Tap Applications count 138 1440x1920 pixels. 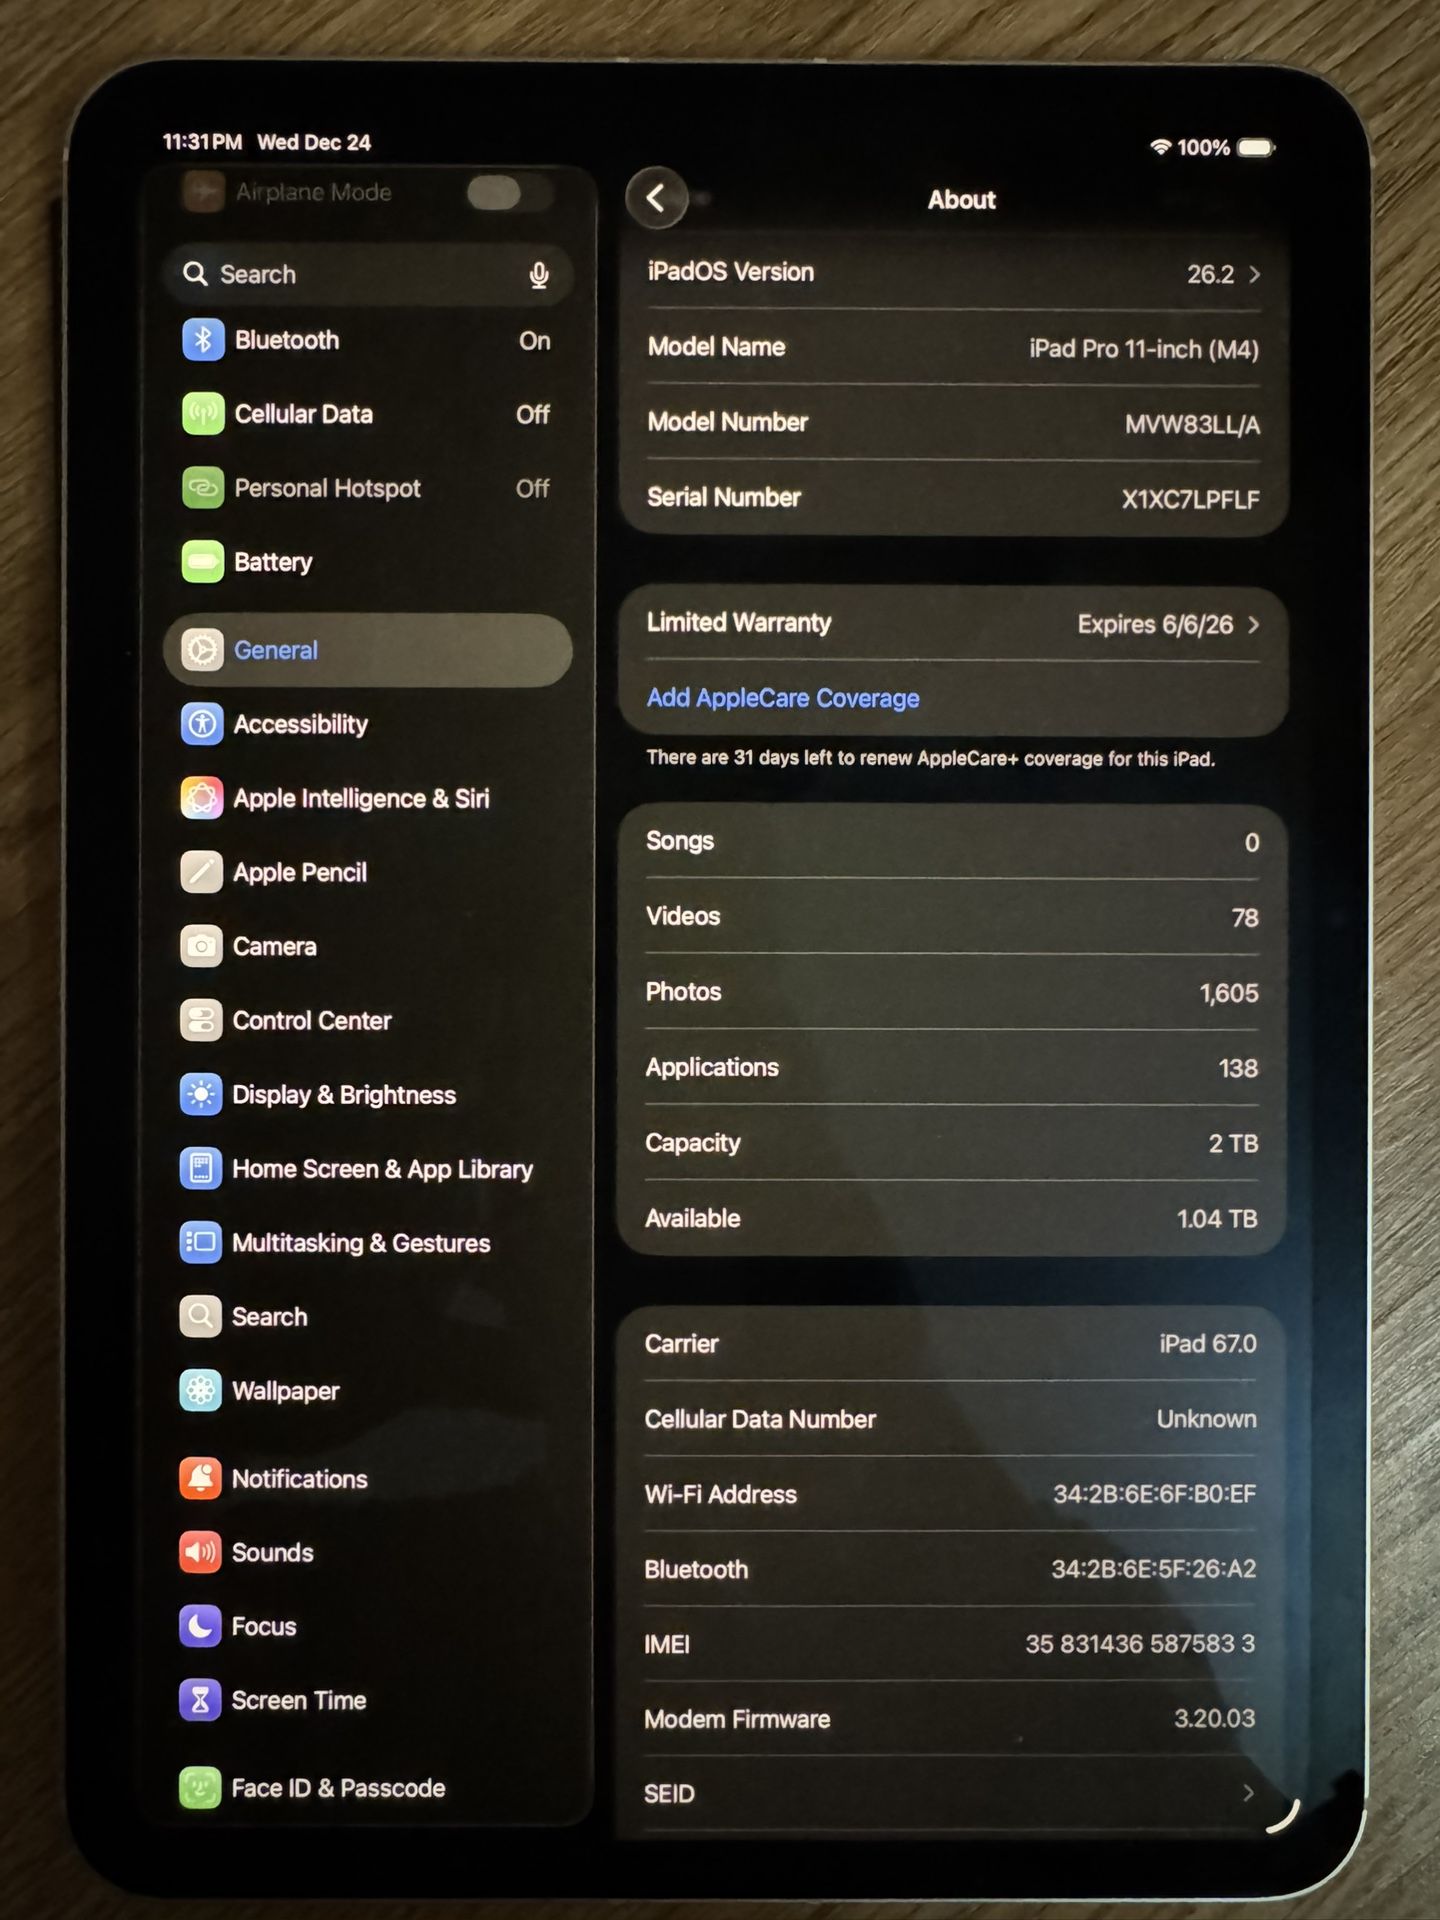tap(952, 1068)
